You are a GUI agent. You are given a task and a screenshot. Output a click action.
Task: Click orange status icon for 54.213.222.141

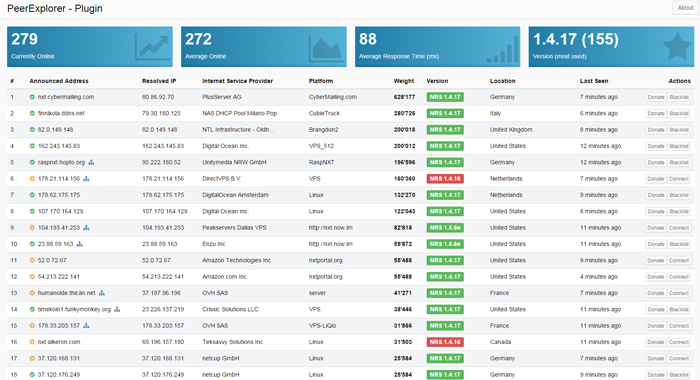pyautogui.click(x=32, y=277)
